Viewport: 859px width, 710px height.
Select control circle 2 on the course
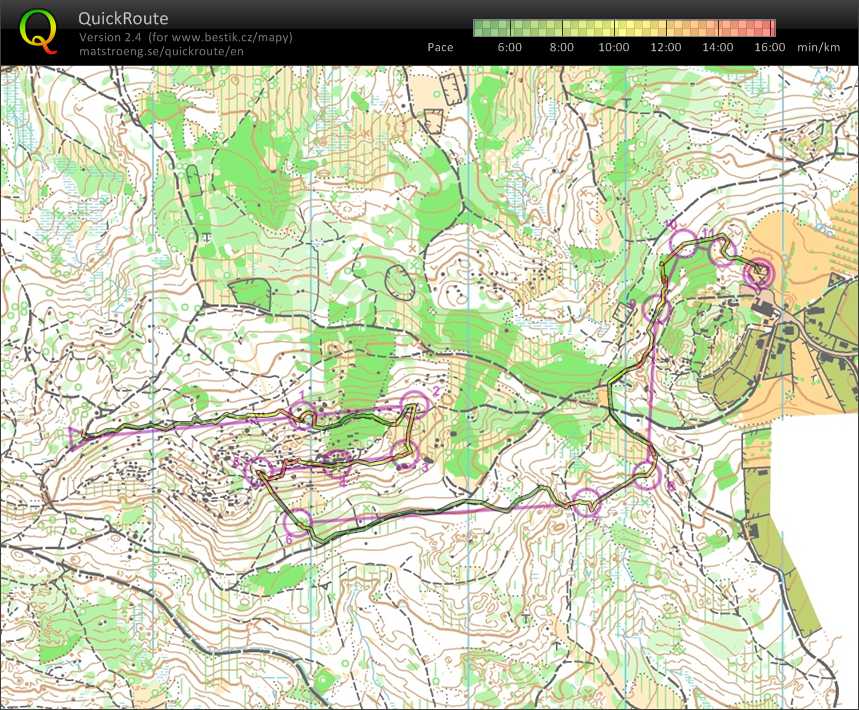413,405
